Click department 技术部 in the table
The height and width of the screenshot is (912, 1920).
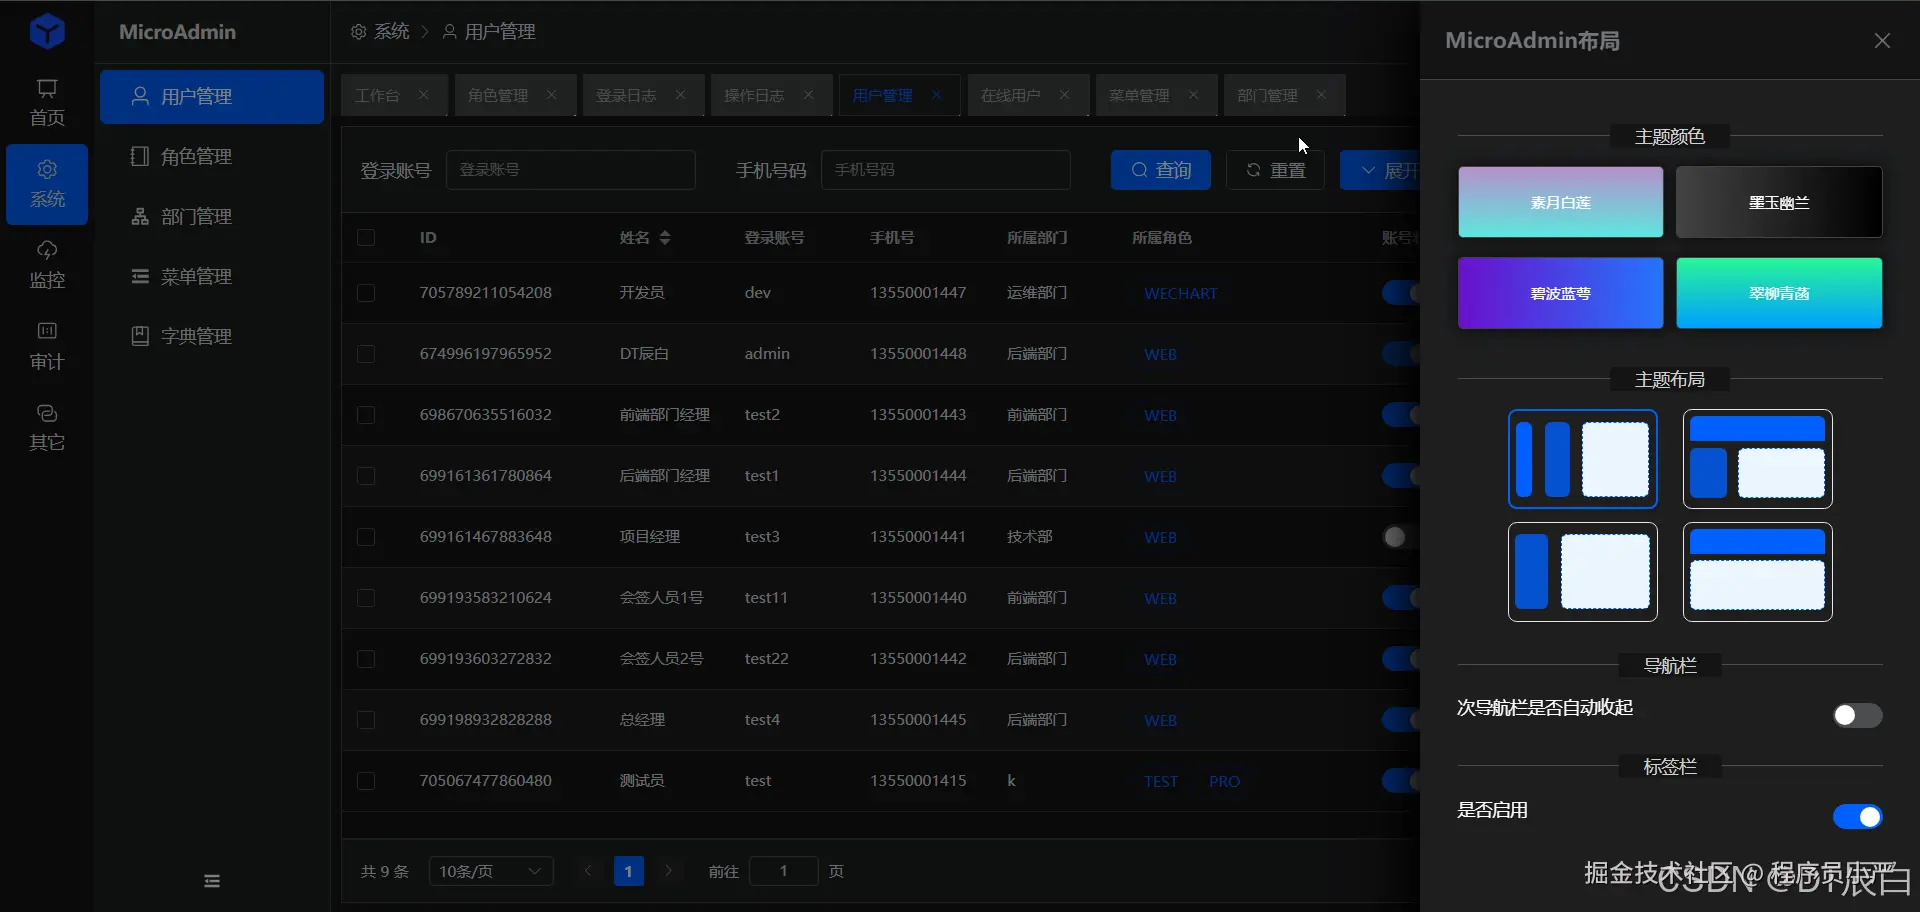1030,537
